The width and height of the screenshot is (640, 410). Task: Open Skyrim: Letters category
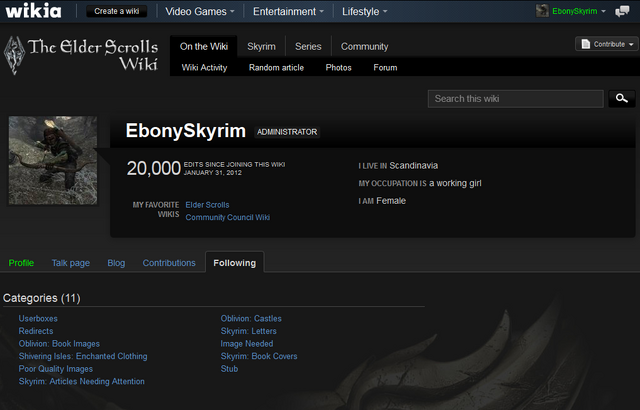click(x=249, y=331)
